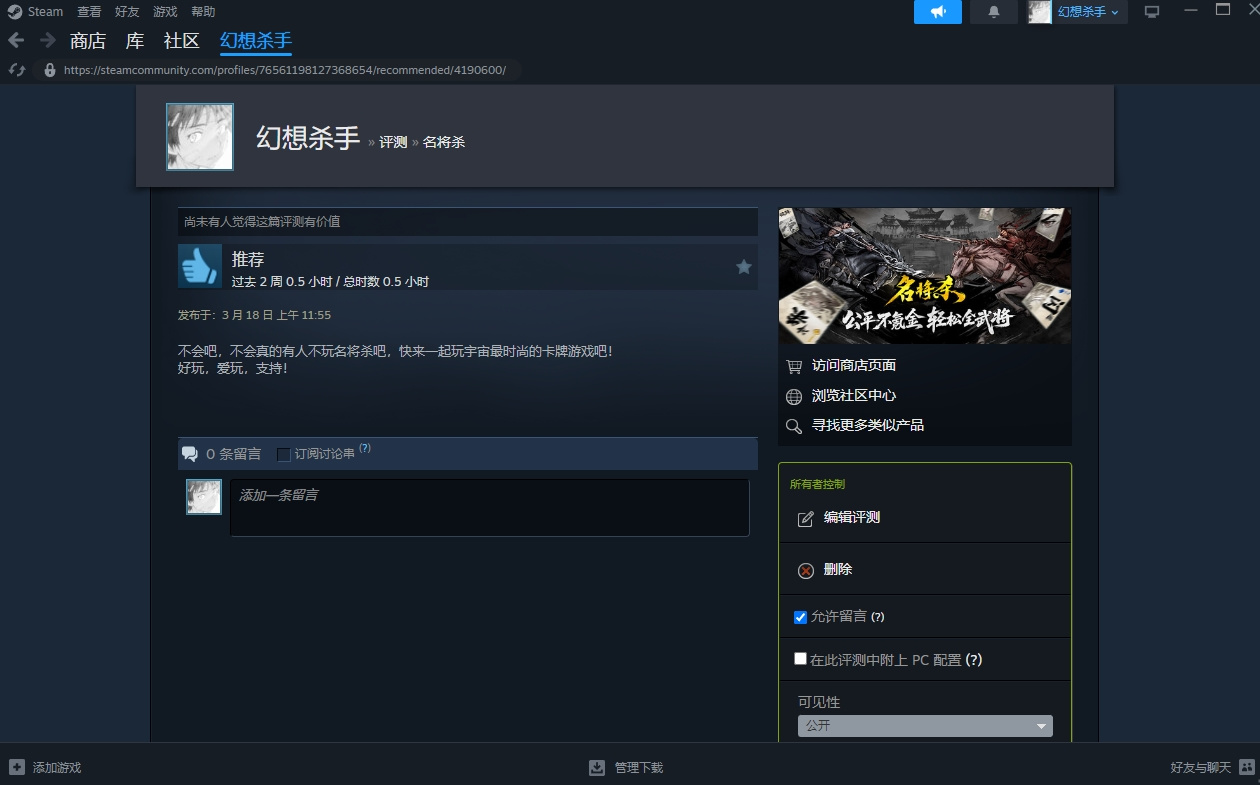Click the star award icon on review
This screenshot has width=1260, height=785.
(744, 267)
